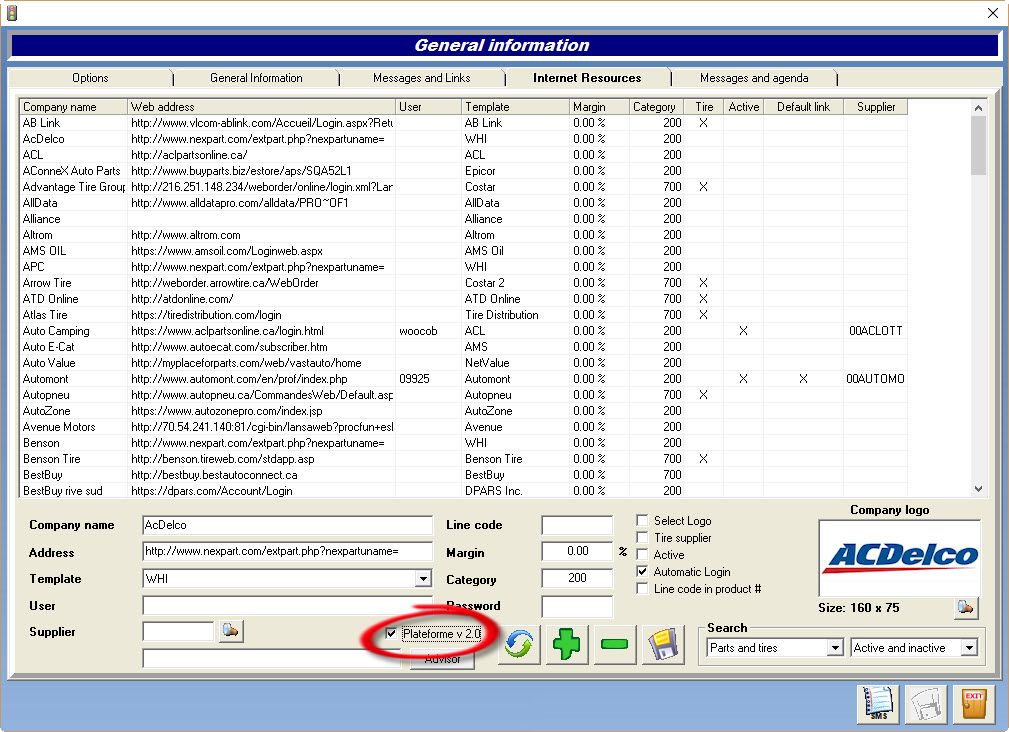1009x732 pixels.
Task: Click the traffic light app icon
Action: pyautogui.click(x=12, y=13)
